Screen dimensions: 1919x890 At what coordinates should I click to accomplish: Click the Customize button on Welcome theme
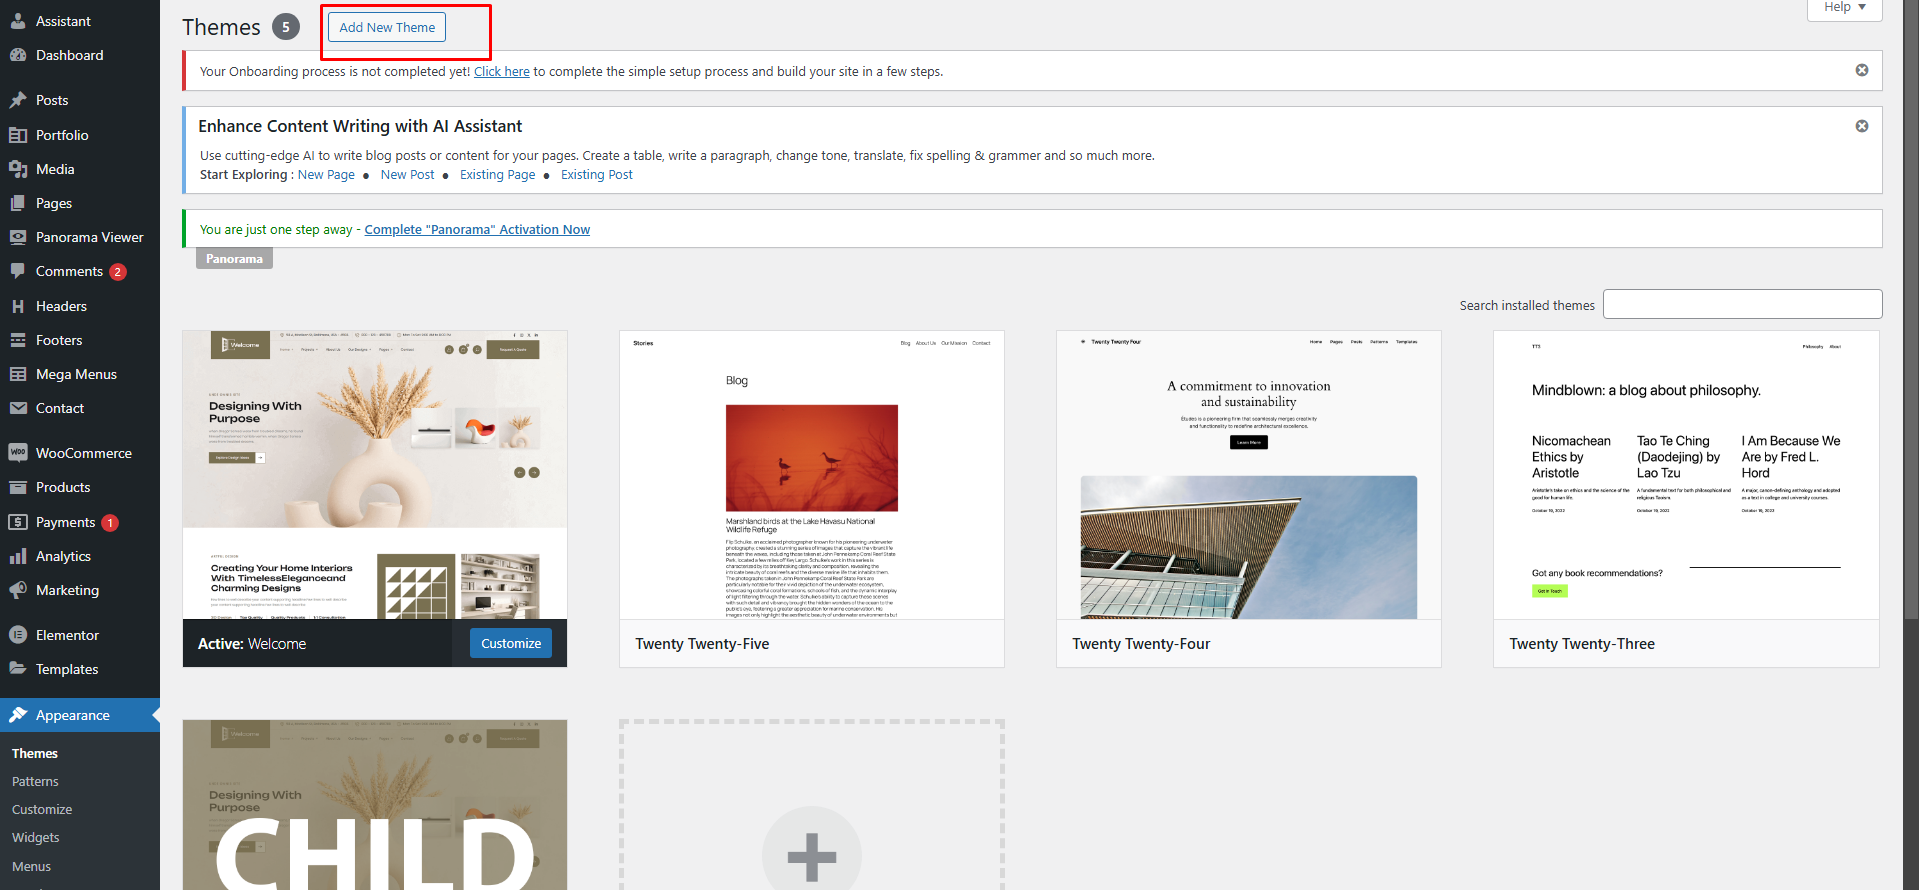511,643
